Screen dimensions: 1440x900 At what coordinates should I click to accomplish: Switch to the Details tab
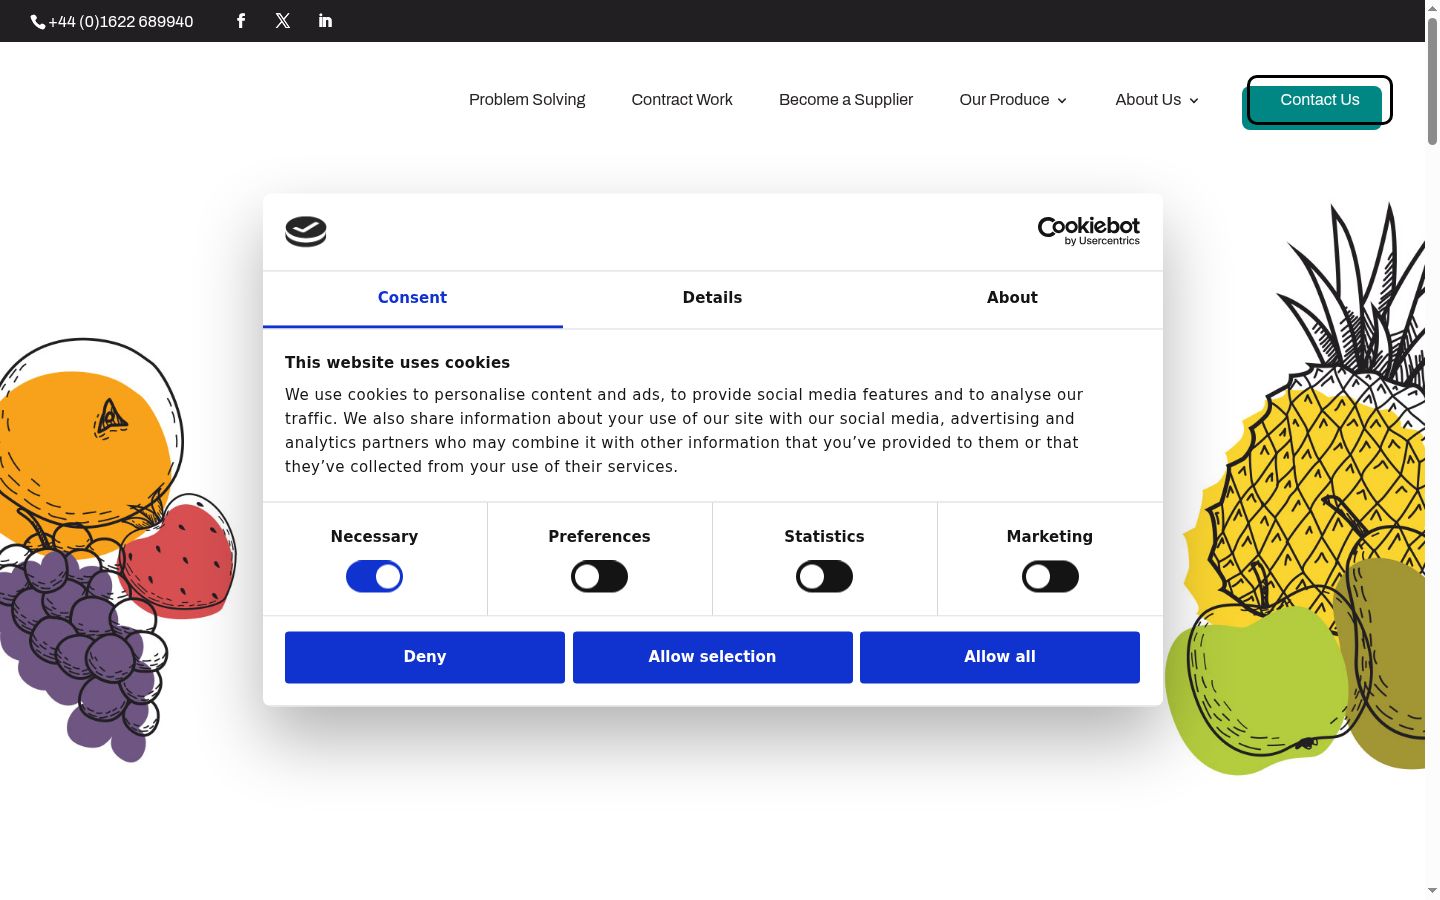pos(712,298)
